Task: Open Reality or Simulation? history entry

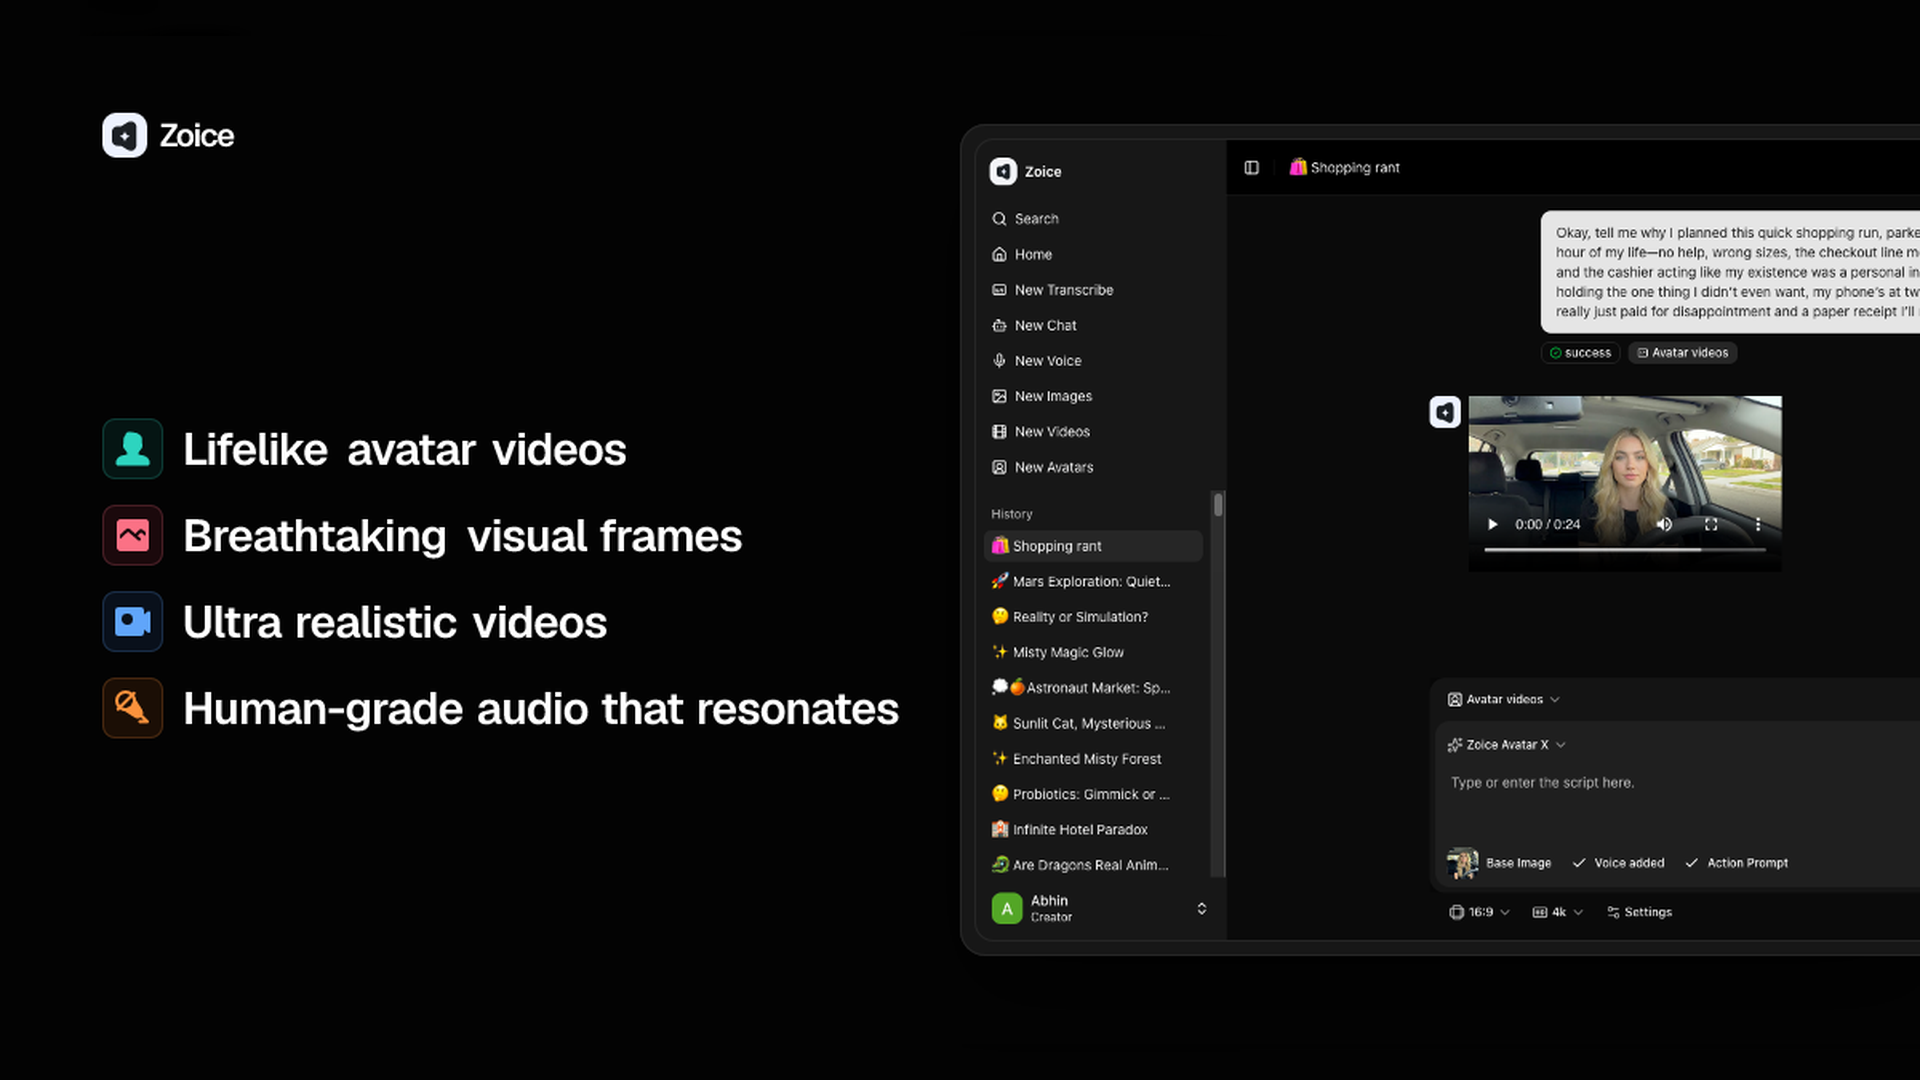Action: (x=1093, y=617)
